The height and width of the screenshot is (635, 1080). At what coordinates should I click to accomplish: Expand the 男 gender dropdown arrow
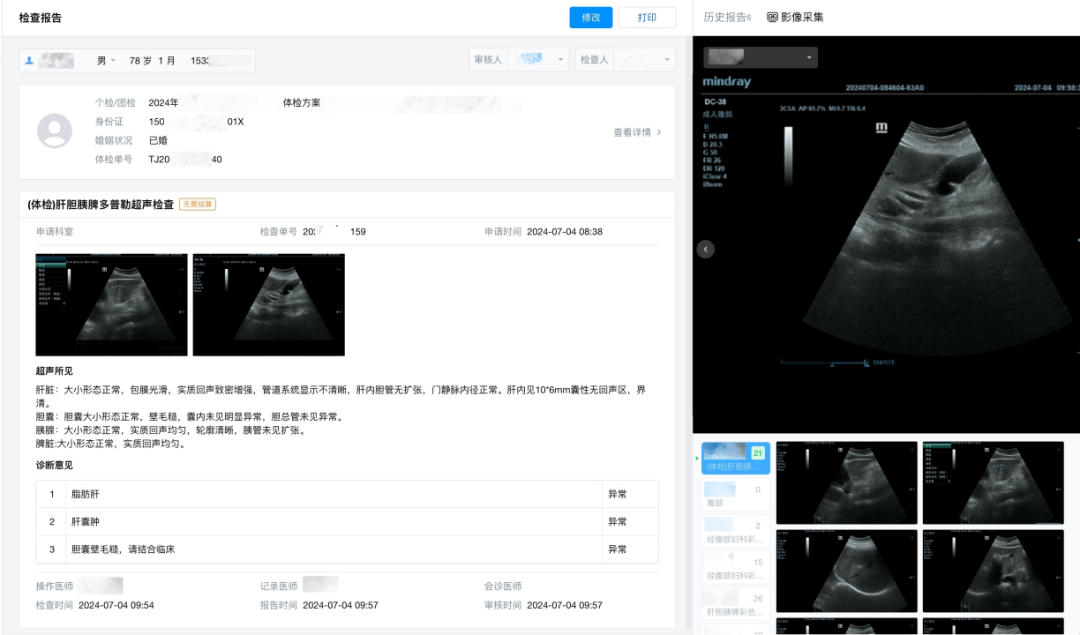click(x=113, y=61)
